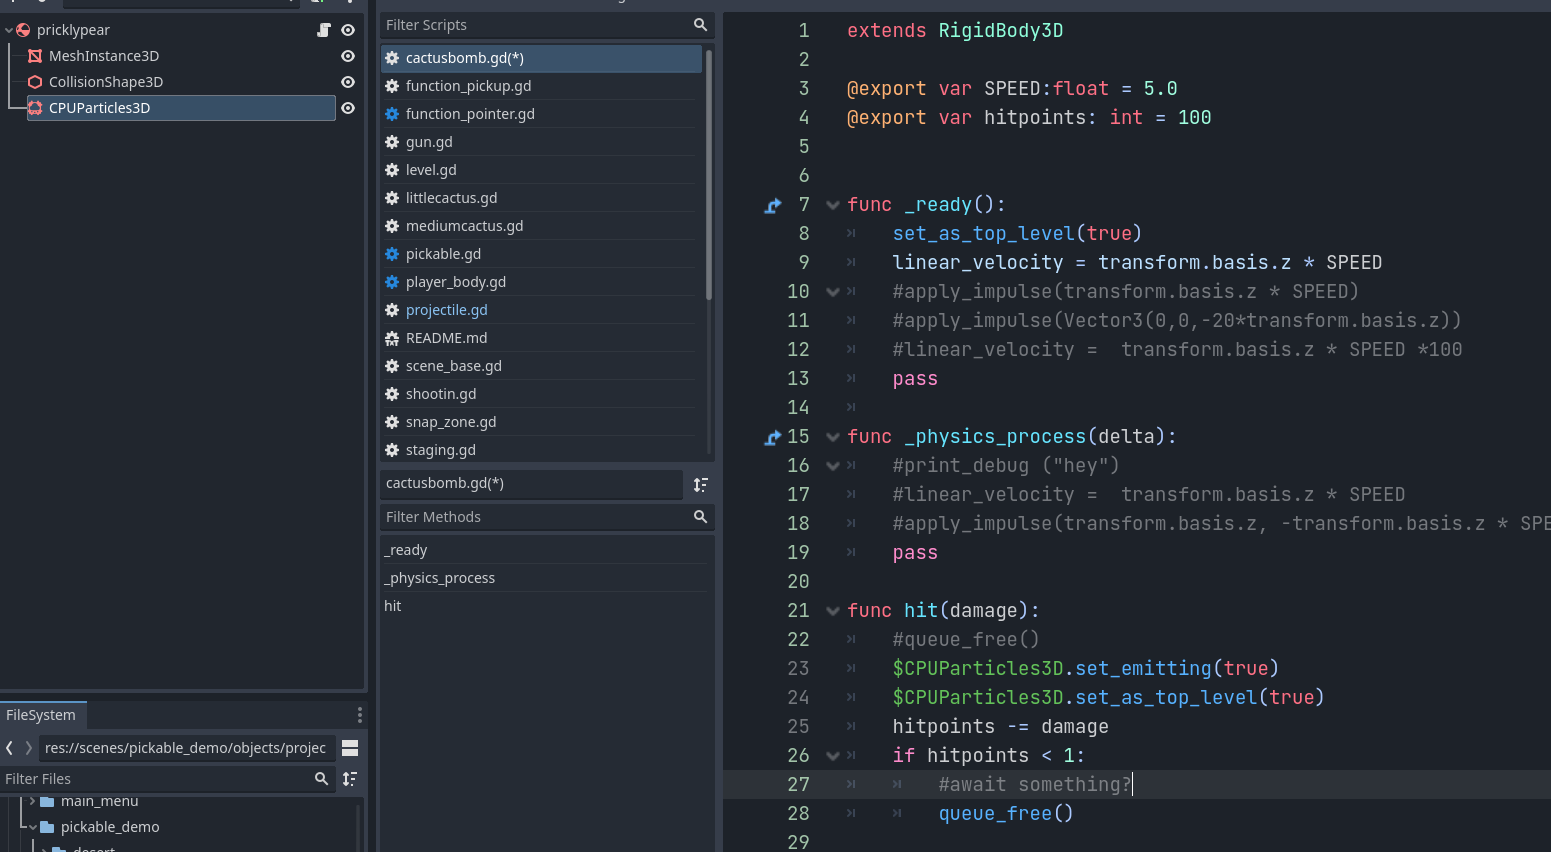The height and width of the screenshot is (852, 1551).
Task: Hide the MeshInstance3D node
Action: point(348,56)
